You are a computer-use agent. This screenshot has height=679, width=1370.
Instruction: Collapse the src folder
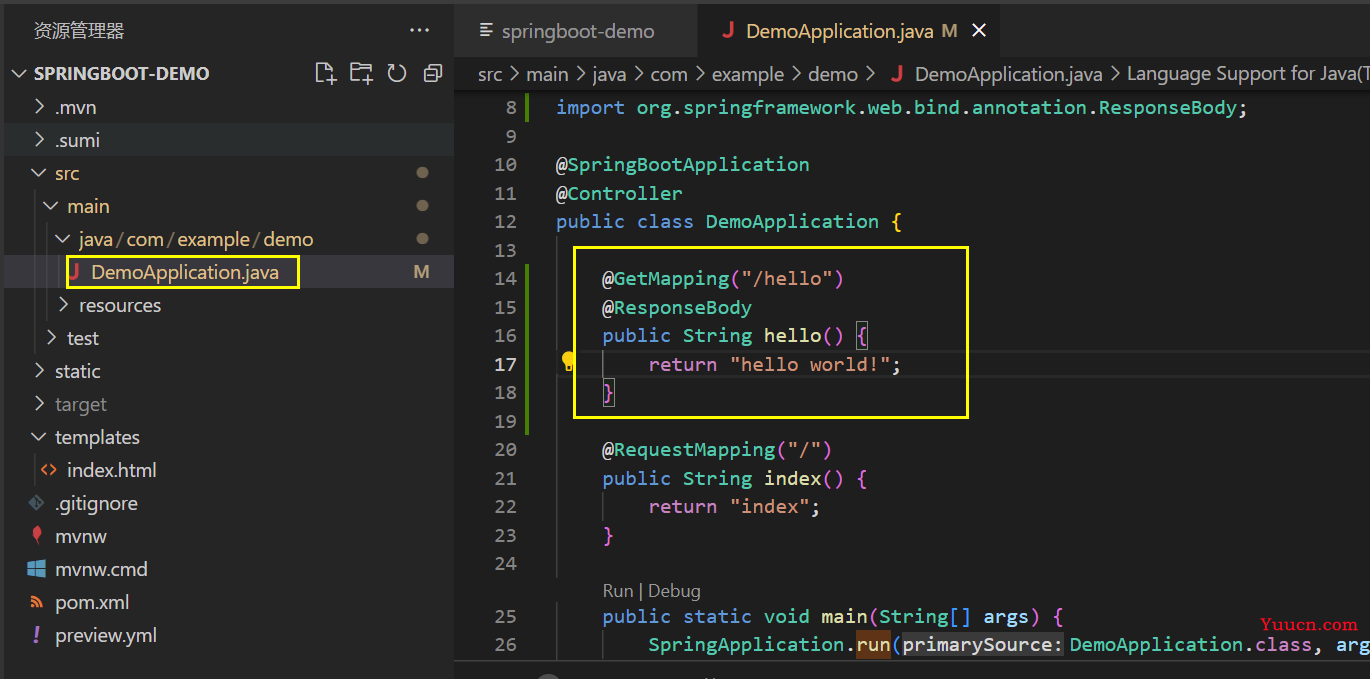tap(40, 173)
